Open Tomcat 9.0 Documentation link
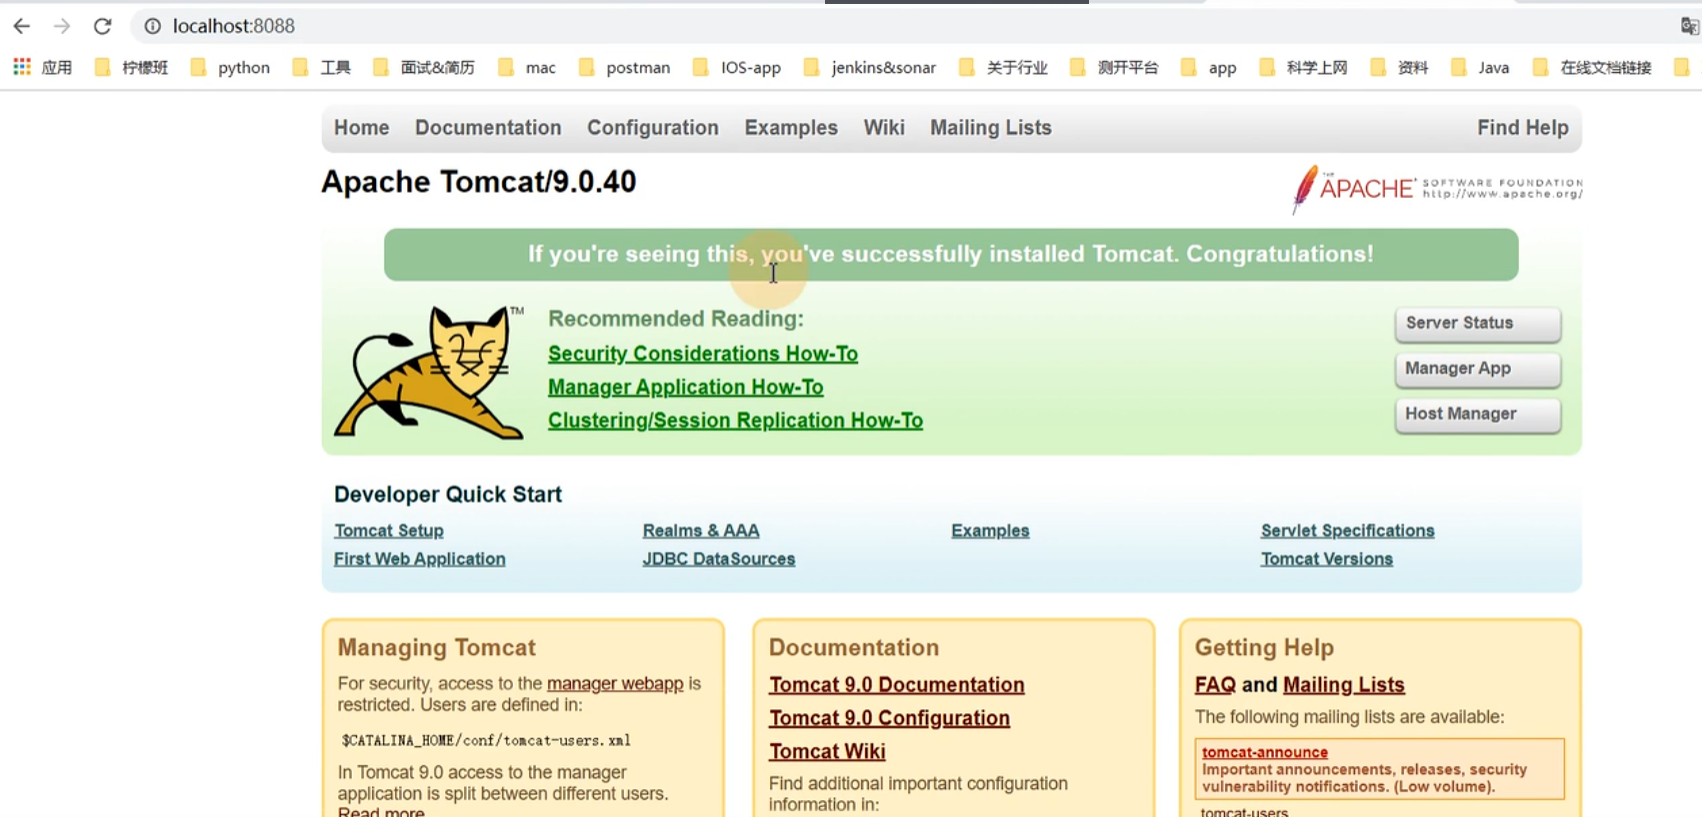This screenshot has height=817, width=1702. click(897, 685)
